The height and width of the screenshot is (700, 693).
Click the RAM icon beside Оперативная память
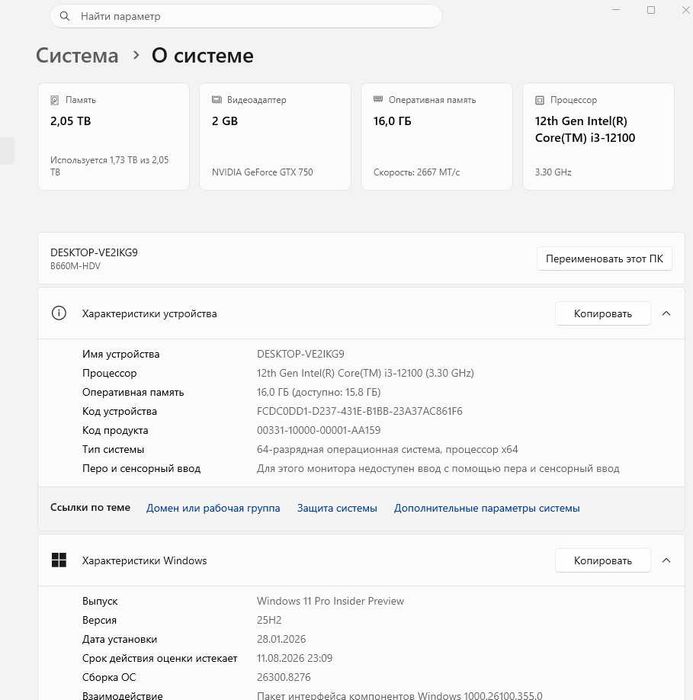pyautogui.click(x=378, y=100)
